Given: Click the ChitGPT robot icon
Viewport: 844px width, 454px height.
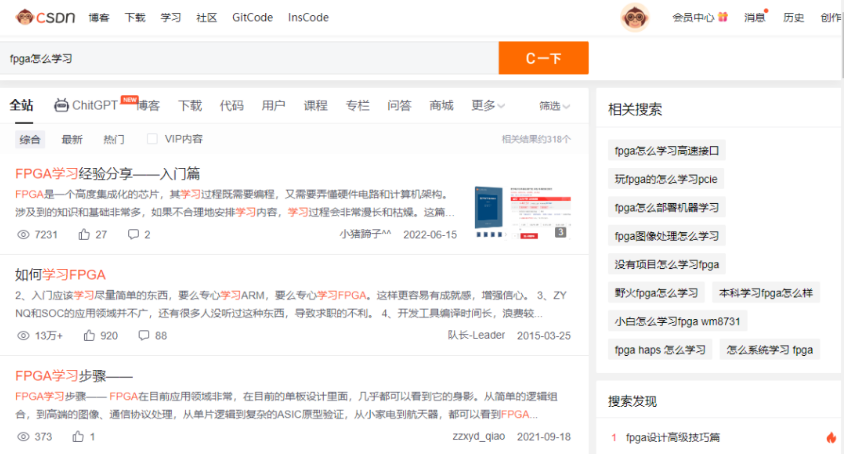Looking at the screenshot, I should (61, 105).
